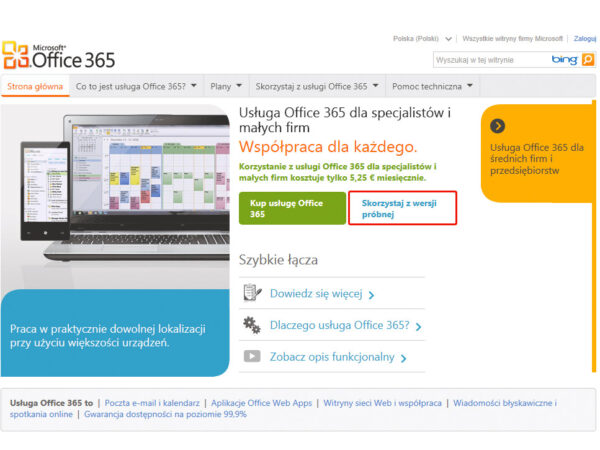Open the Aplikacje Office Web Apps link
The image size is (600, 450).
coord(261,403)
